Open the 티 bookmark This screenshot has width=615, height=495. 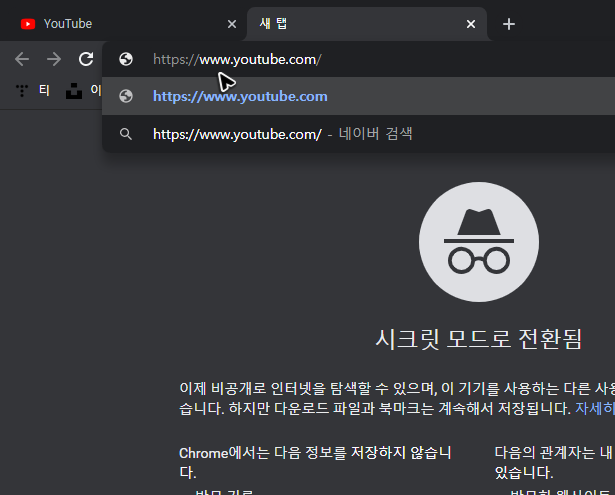click(33, 91)
